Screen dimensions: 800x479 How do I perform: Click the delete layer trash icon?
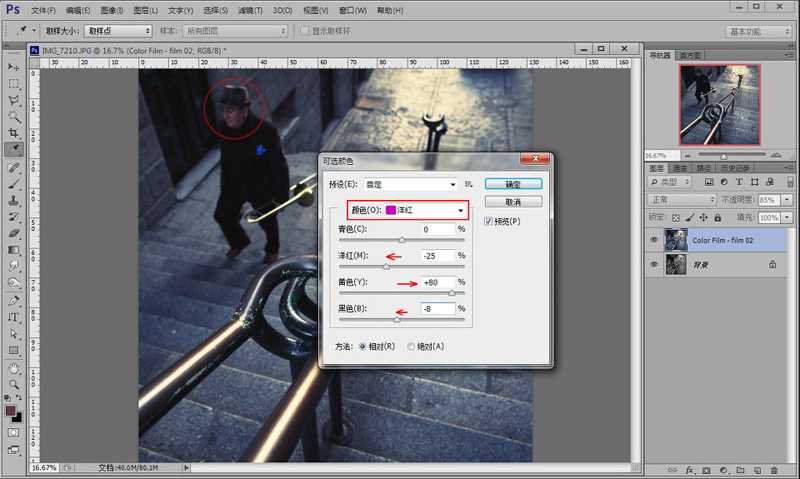coord(773,469)
